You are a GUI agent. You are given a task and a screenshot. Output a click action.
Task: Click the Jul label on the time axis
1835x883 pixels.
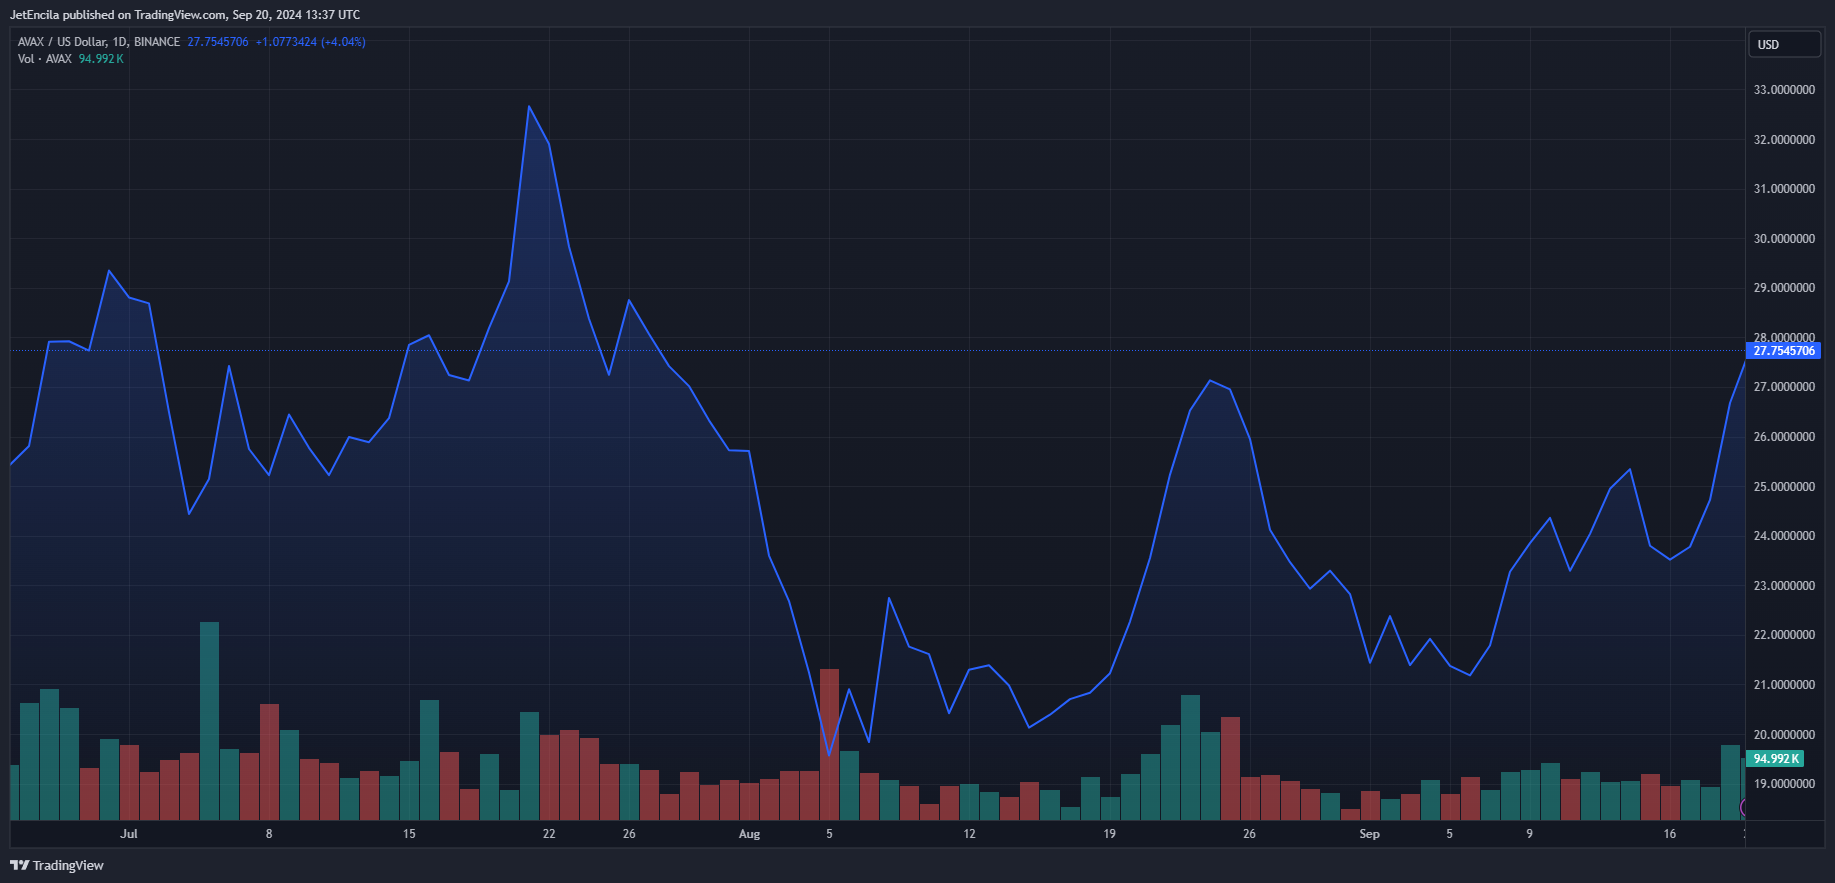point(128,834)
